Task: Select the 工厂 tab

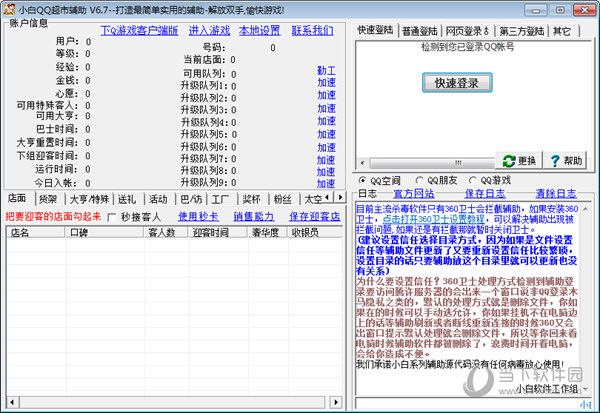Action: [221, 199]
